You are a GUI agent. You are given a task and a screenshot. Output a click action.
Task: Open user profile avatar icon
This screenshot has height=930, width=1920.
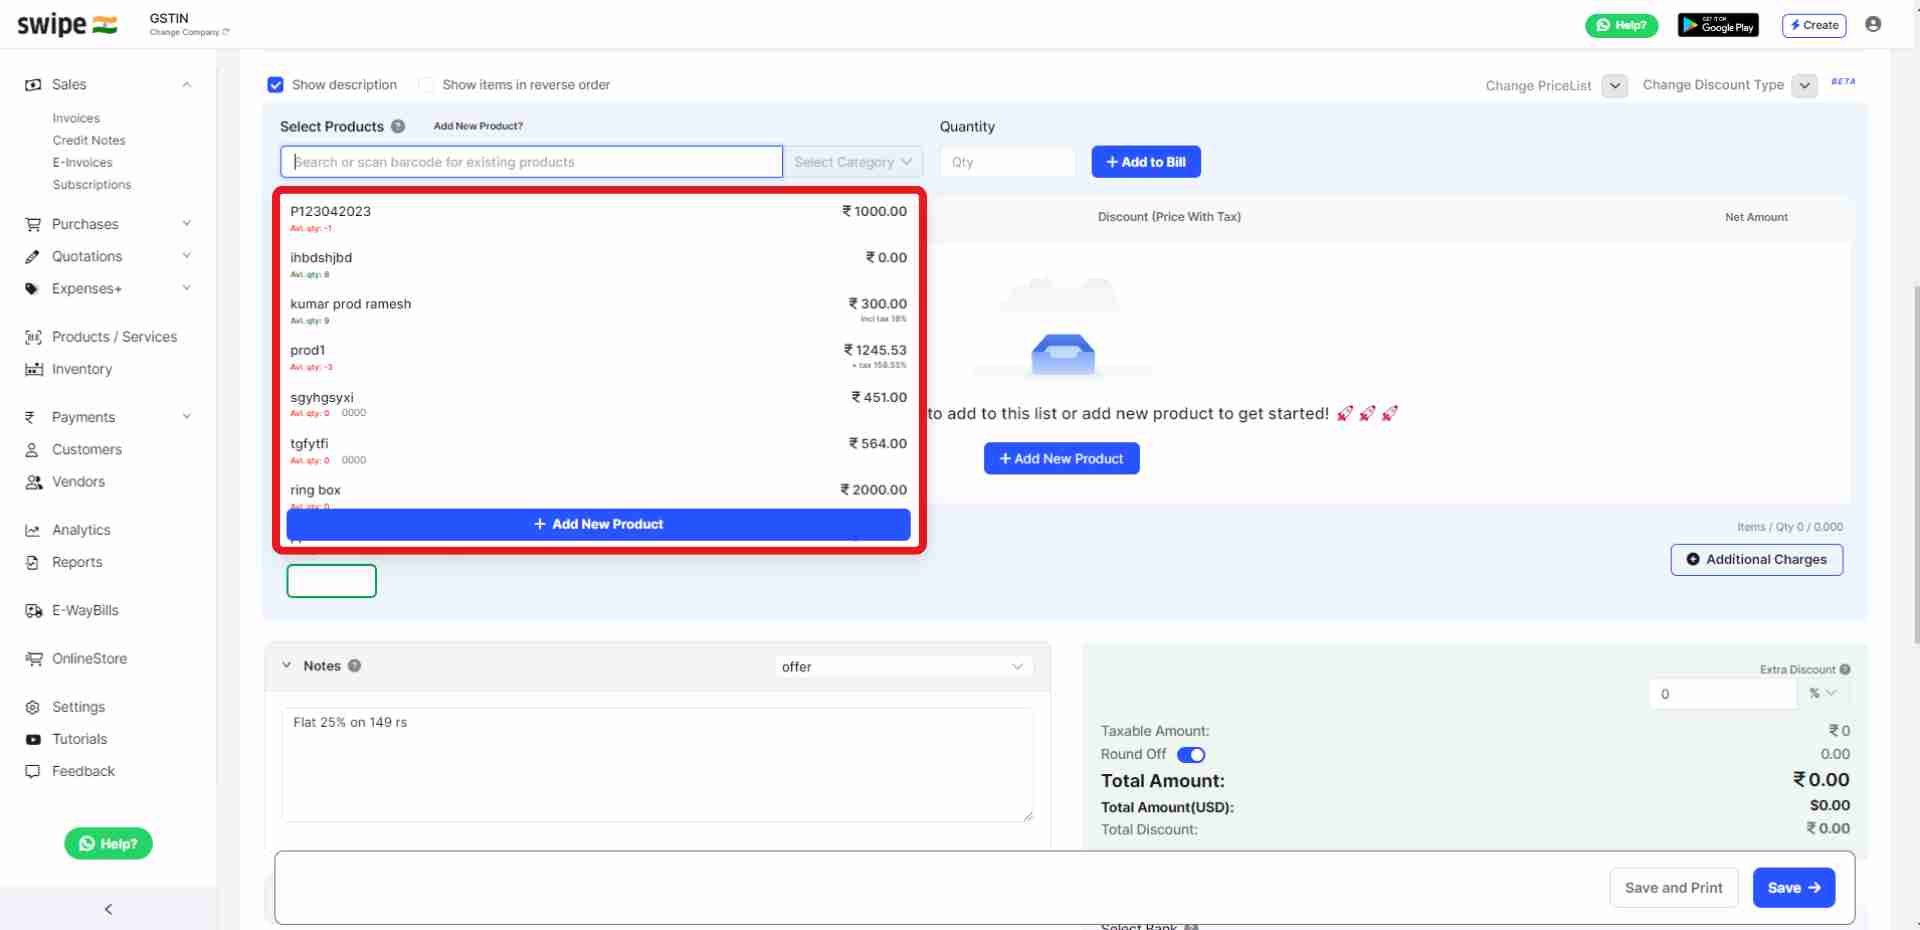[x=1873, y=24]
